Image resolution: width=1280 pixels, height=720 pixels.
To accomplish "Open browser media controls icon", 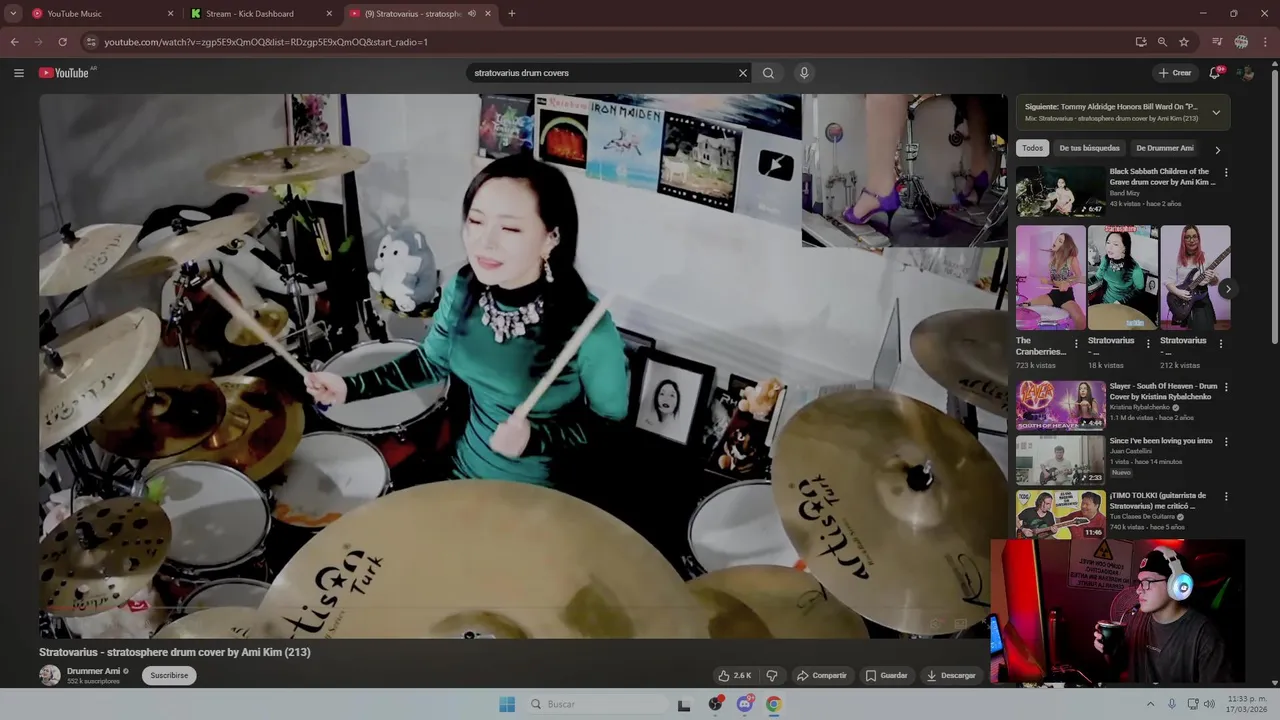I will (x=1217, y=42).
